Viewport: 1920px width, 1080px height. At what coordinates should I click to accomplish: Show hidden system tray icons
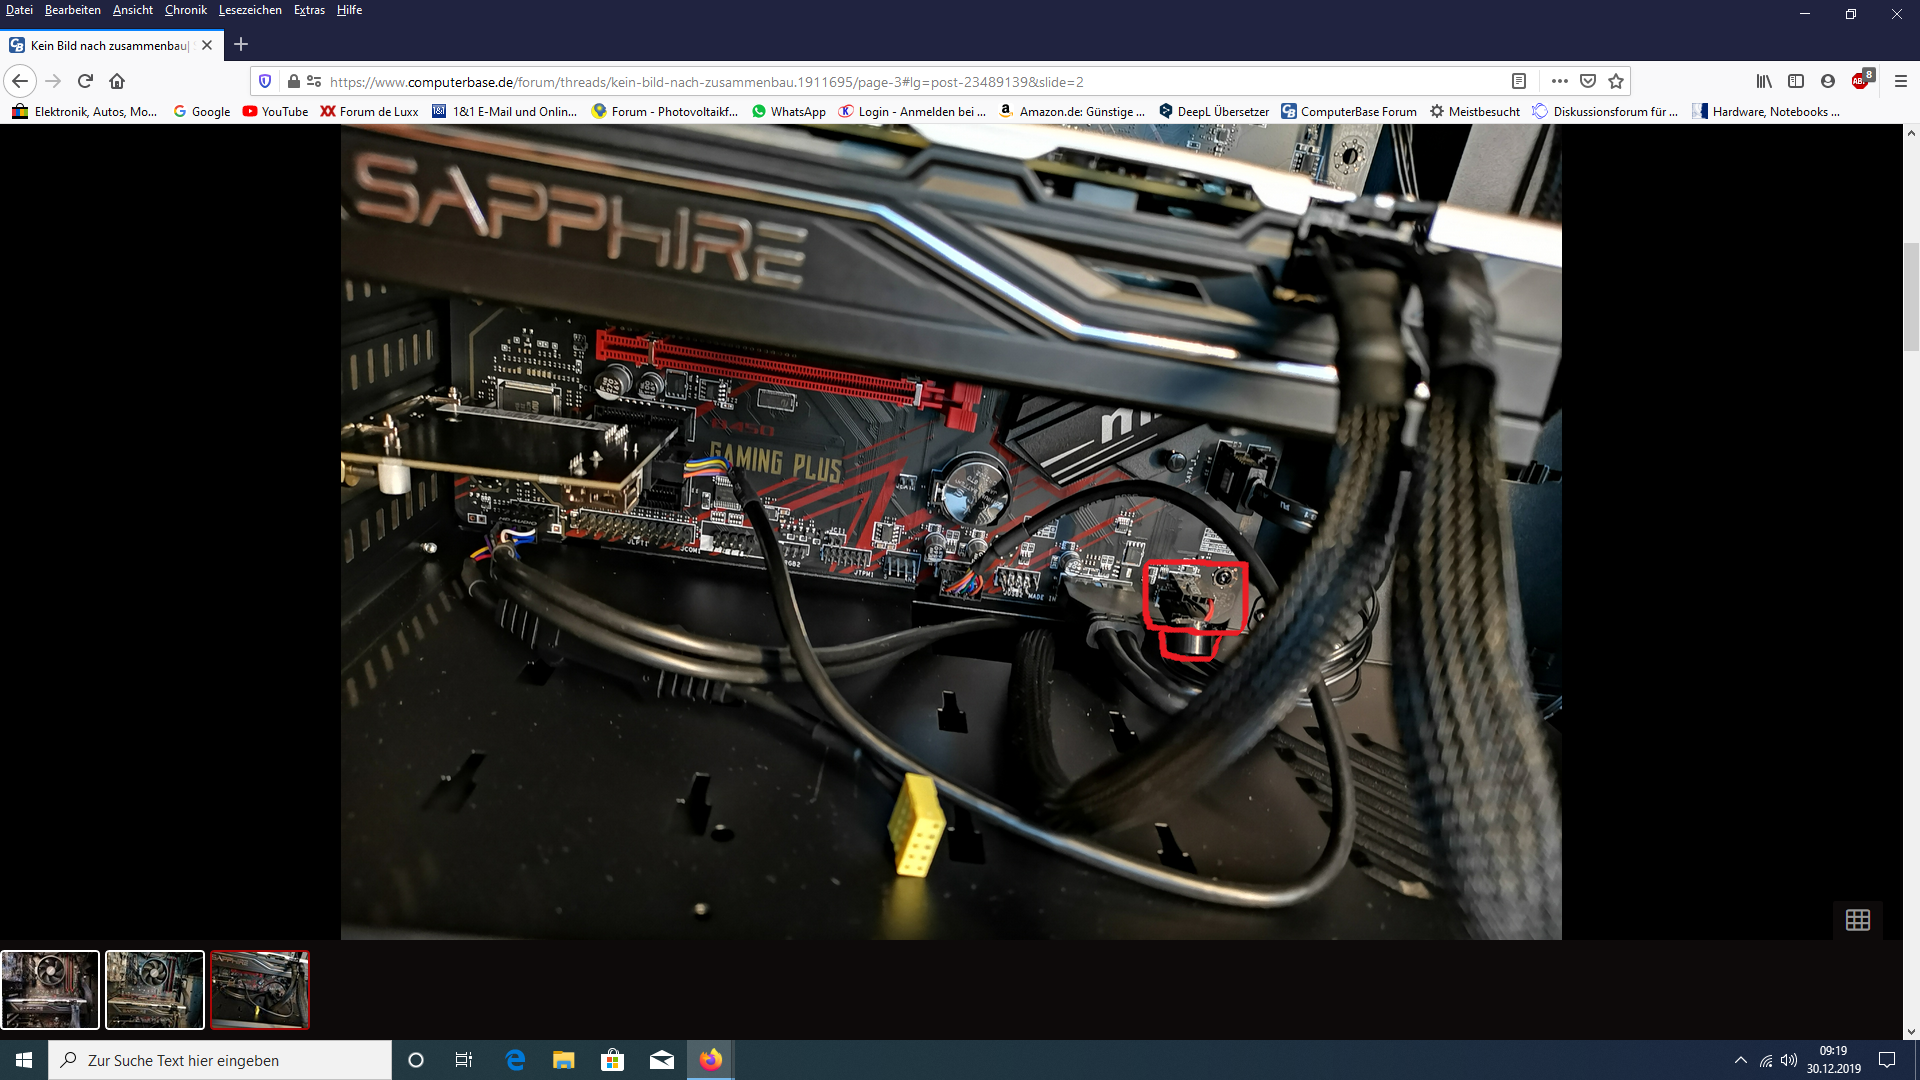pyautogui.click(x=1741, y=1060)
